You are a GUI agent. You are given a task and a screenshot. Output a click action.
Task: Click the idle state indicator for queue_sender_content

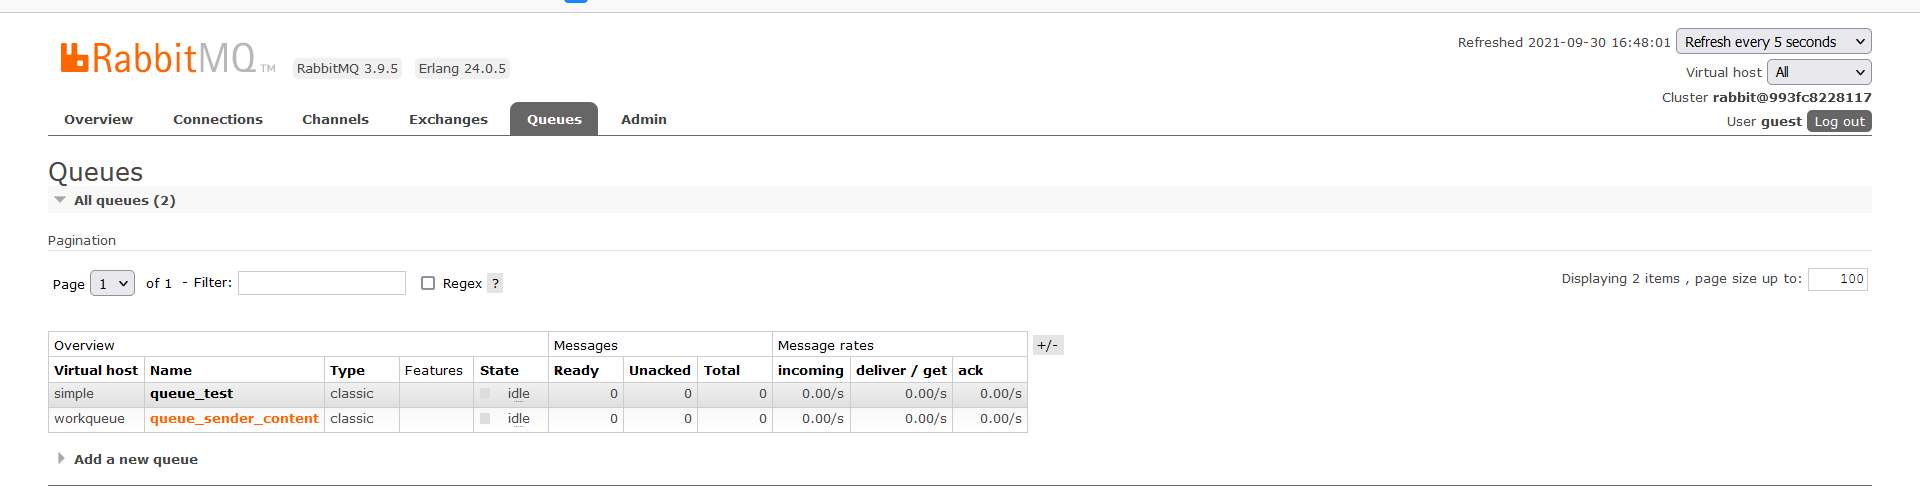(518, 419)
